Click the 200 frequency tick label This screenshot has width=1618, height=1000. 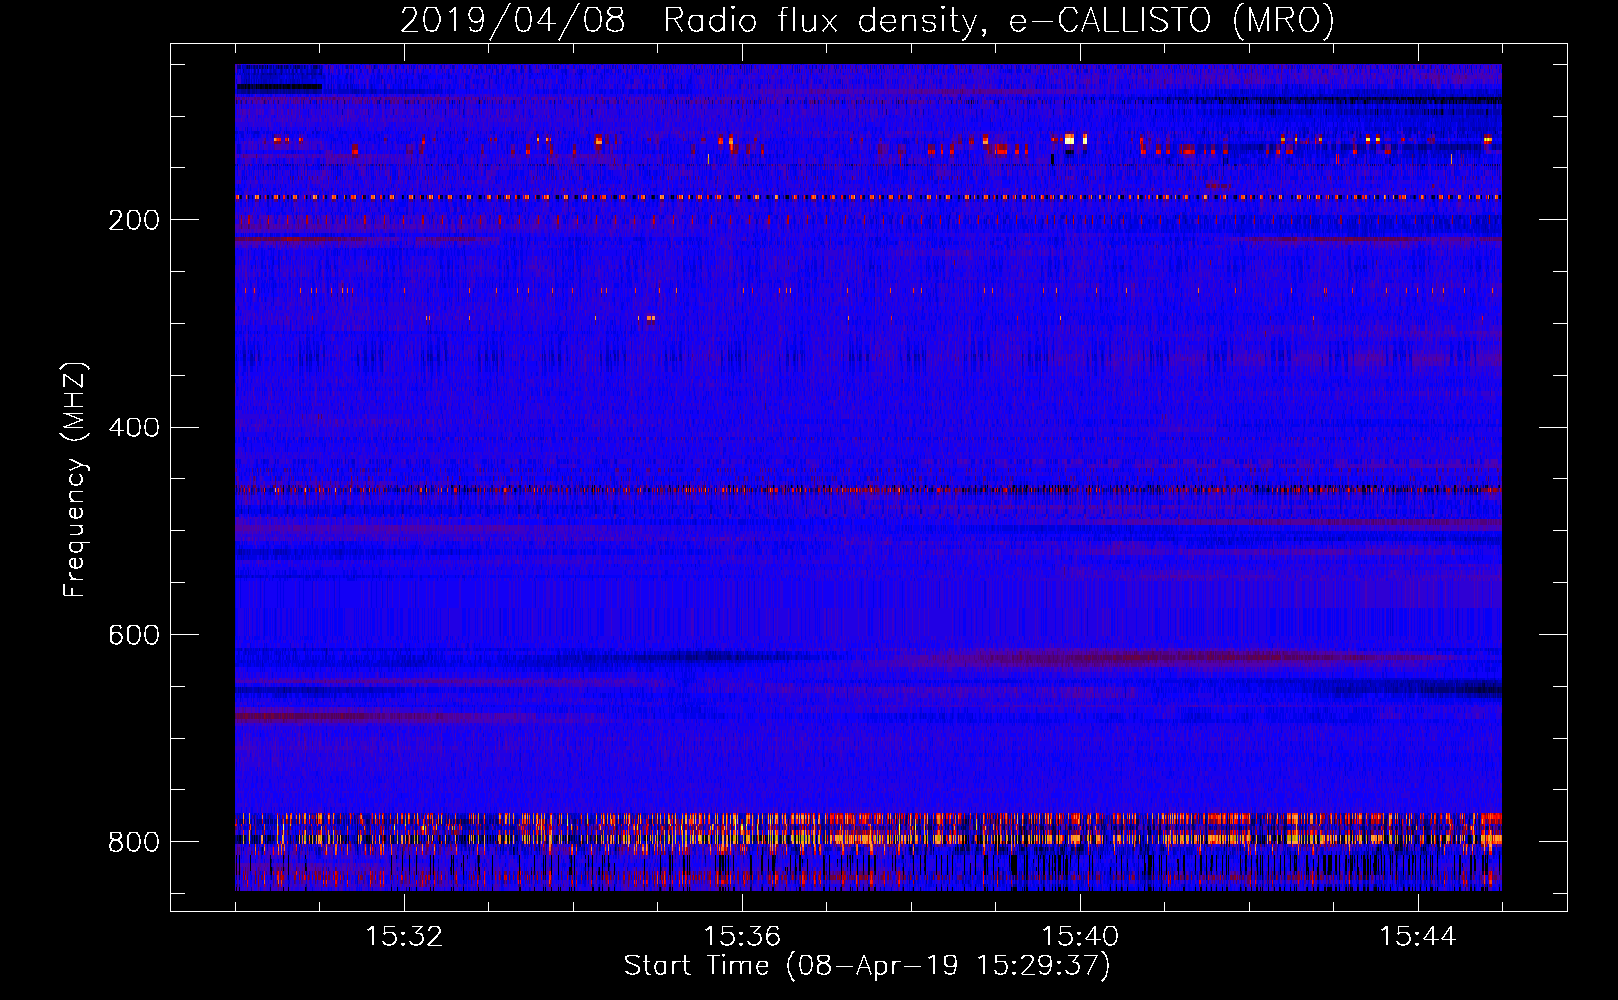133,221
